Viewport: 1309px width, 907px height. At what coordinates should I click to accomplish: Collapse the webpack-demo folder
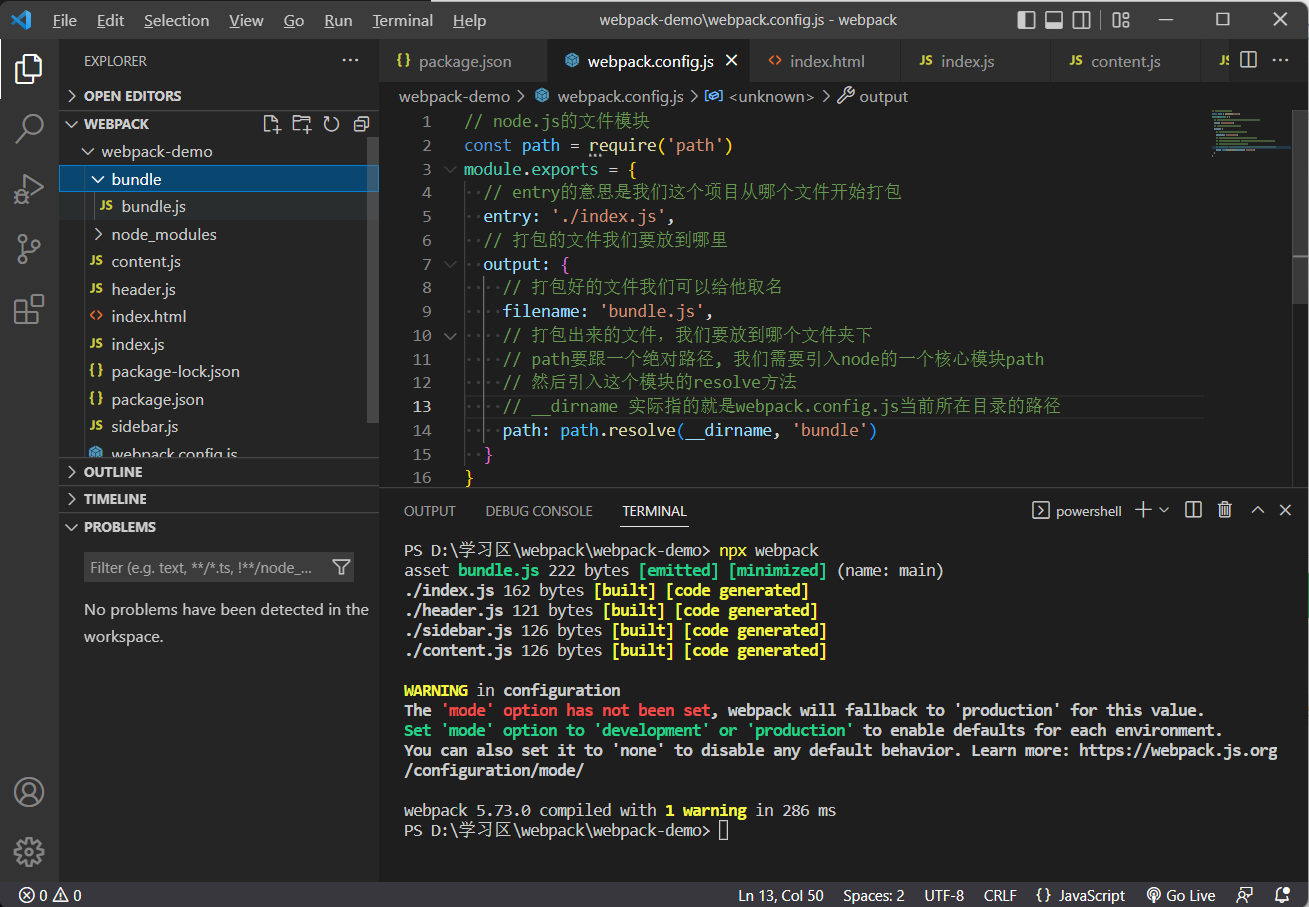pyautogui.click(x=219, y=152)
